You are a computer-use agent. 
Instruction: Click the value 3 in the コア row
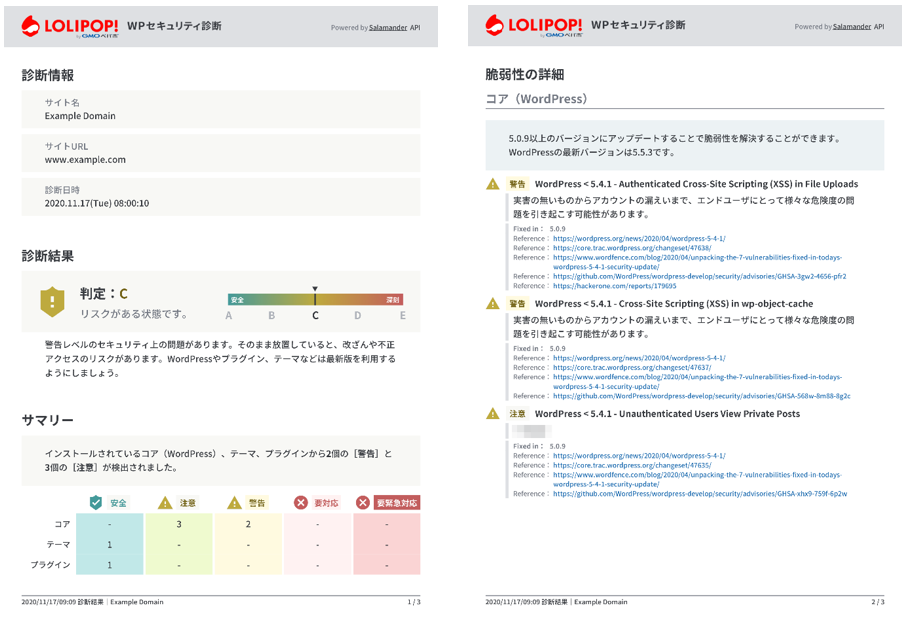click(x=179, y=524)
